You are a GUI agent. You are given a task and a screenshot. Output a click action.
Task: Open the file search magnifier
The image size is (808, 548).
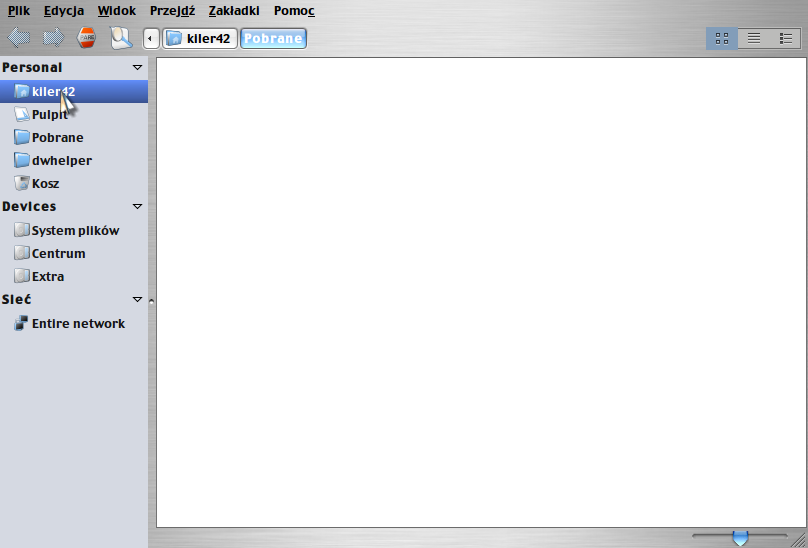(121, 38)
